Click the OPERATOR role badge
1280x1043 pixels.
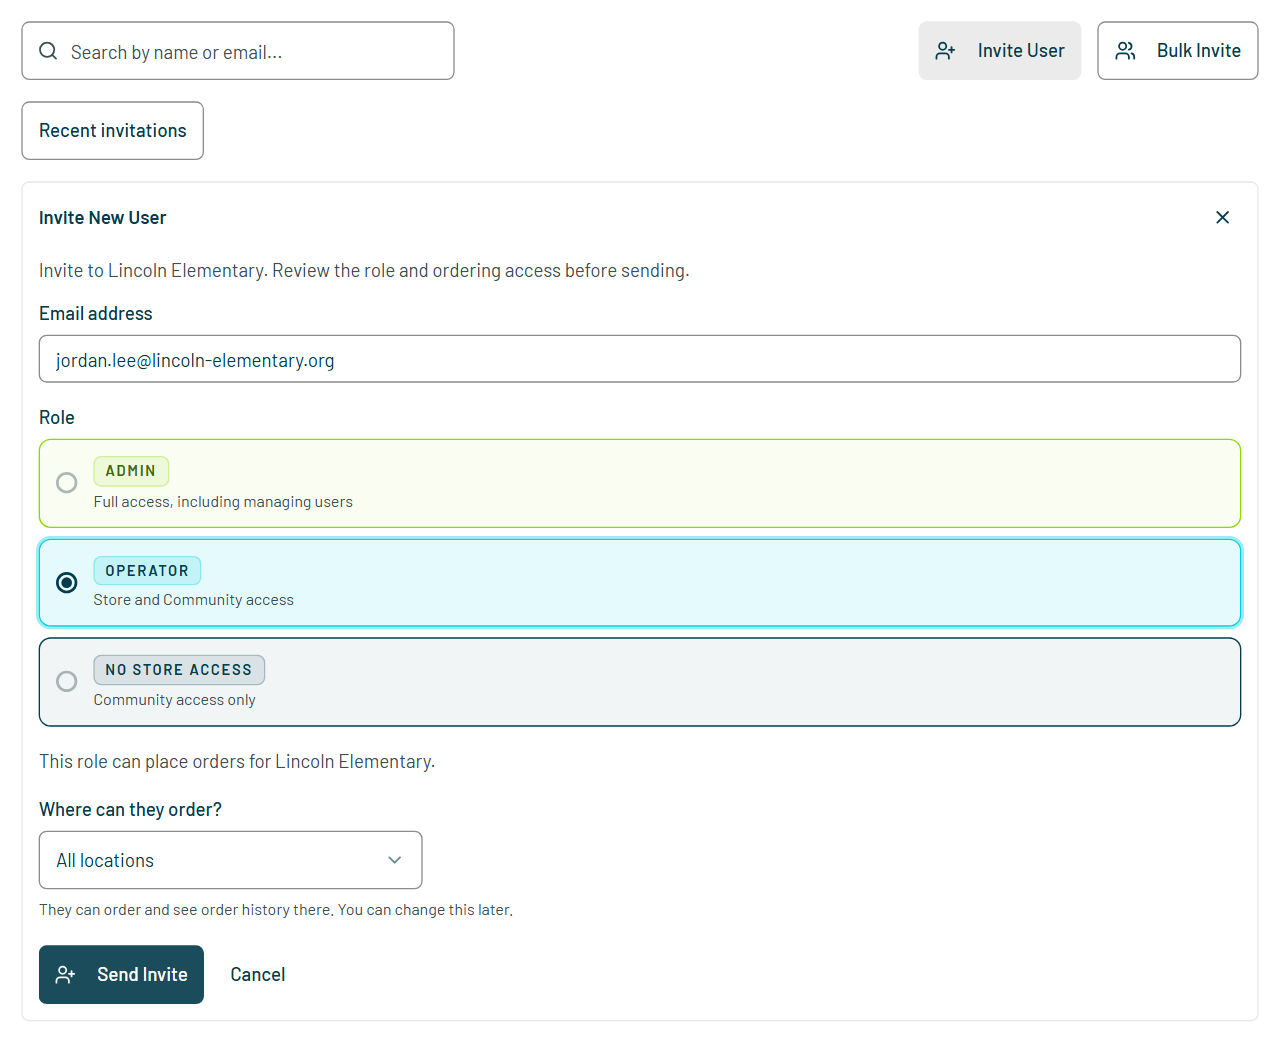pyautogui.click(x=147, y=570)
